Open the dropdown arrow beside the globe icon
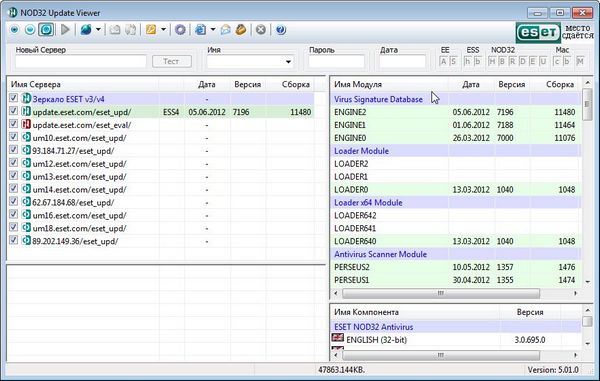 [98, 29]
